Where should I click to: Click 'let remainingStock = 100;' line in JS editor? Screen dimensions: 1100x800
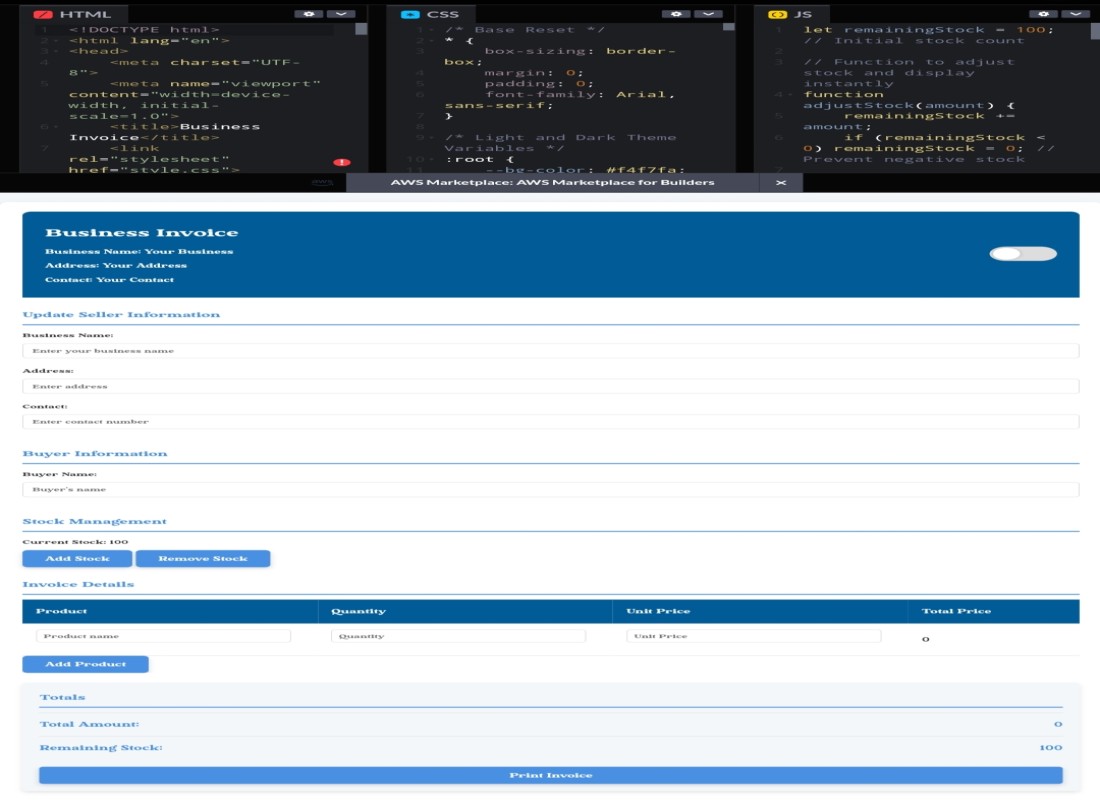928,29
